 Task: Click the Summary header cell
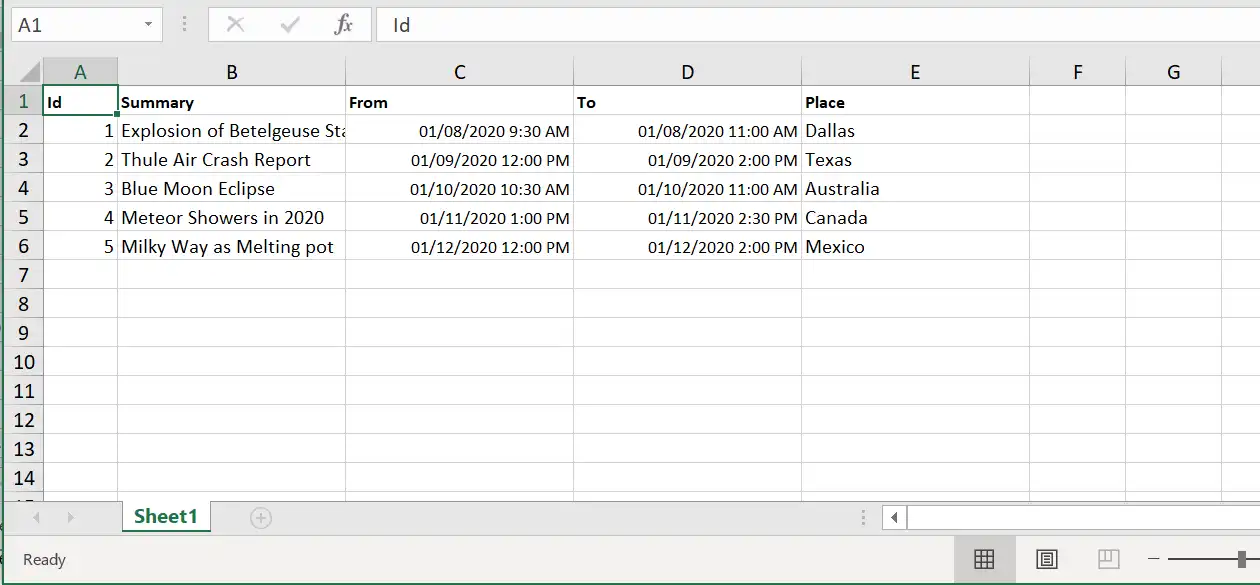pos(232,101)
